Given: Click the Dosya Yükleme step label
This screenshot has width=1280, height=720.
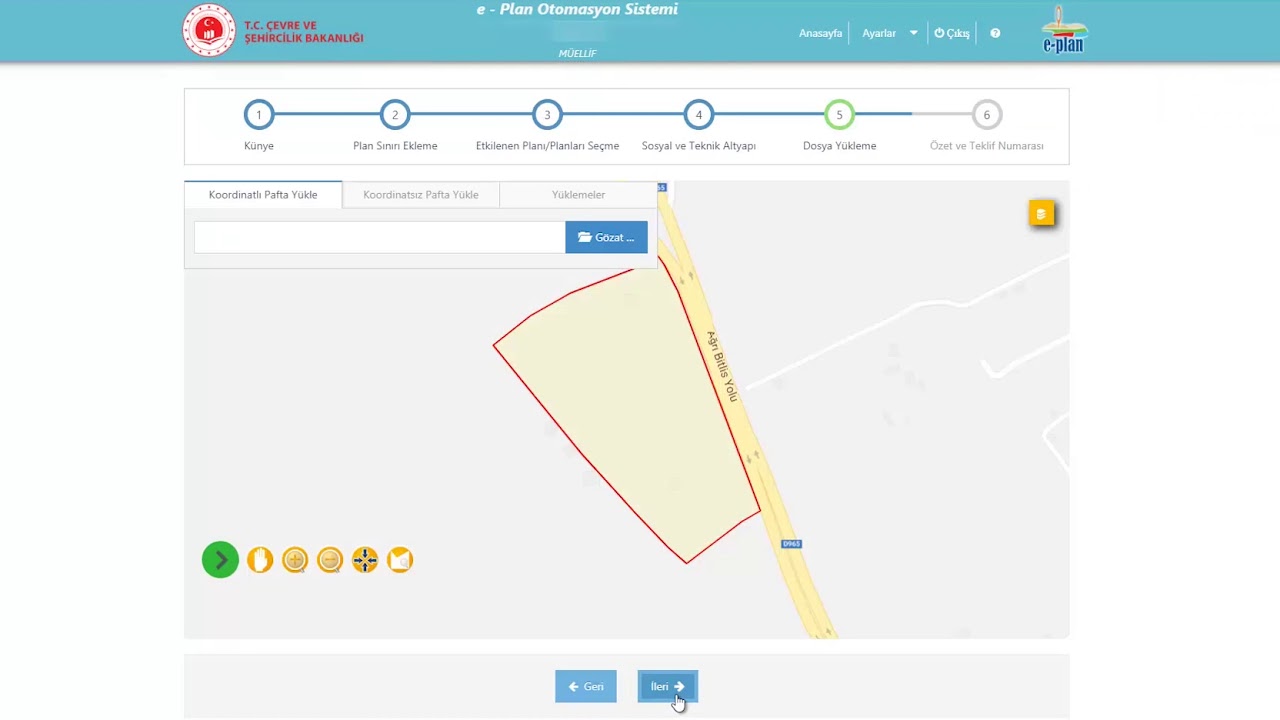Looking at the screenshot, I should pyautogui.click(x=839, y=146).
